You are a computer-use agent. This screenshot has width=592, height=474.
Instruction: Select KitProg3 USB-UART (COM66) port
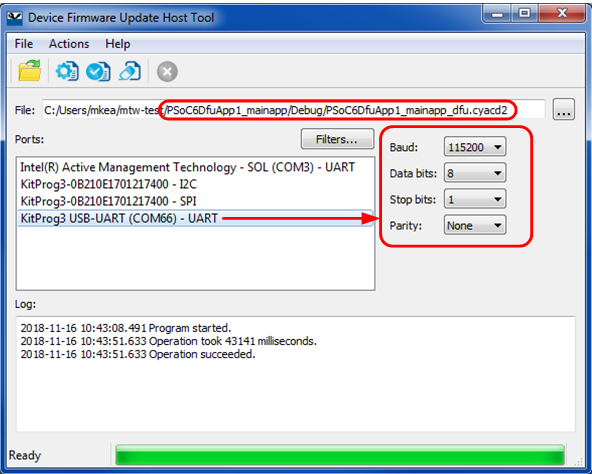pyautogui.click(x=195, y=218)
